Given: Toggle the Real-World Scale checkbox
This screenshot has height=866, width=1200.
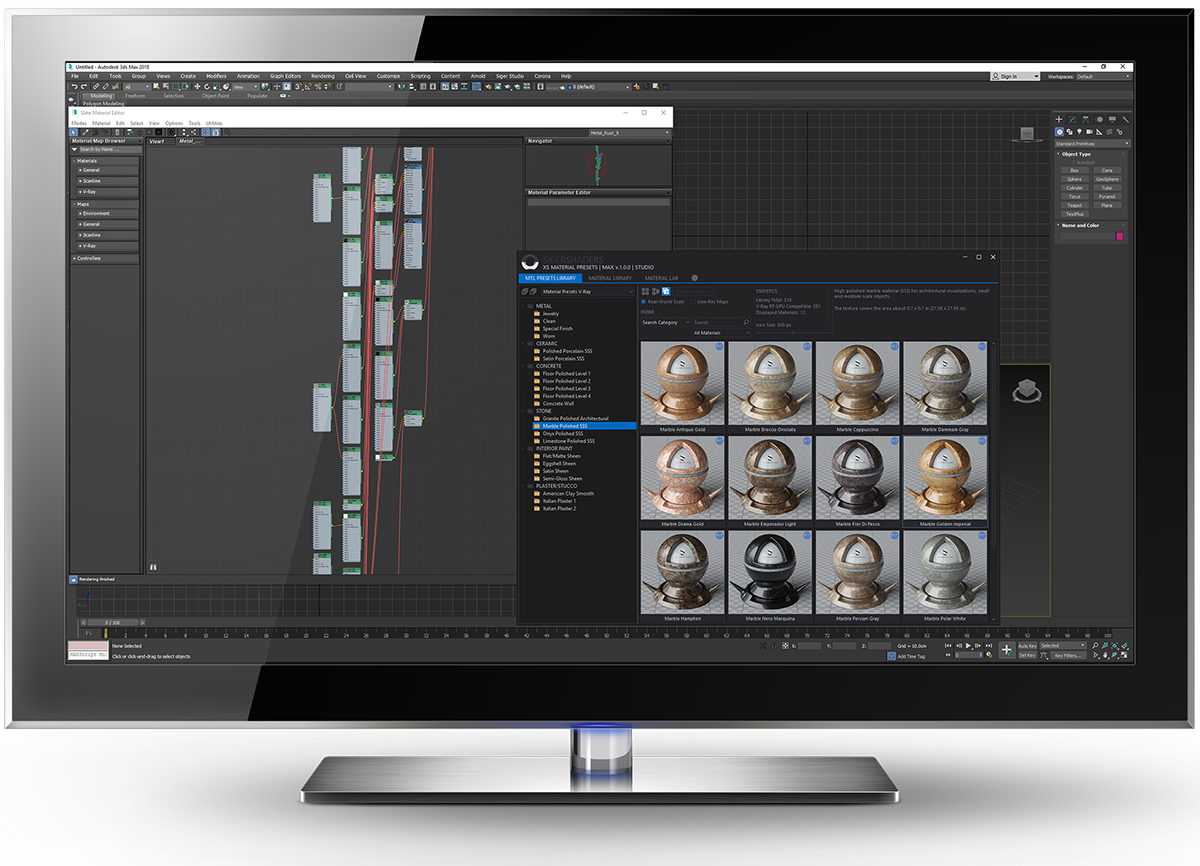Looking at the screenshot, I should click(x=643, y=301).
